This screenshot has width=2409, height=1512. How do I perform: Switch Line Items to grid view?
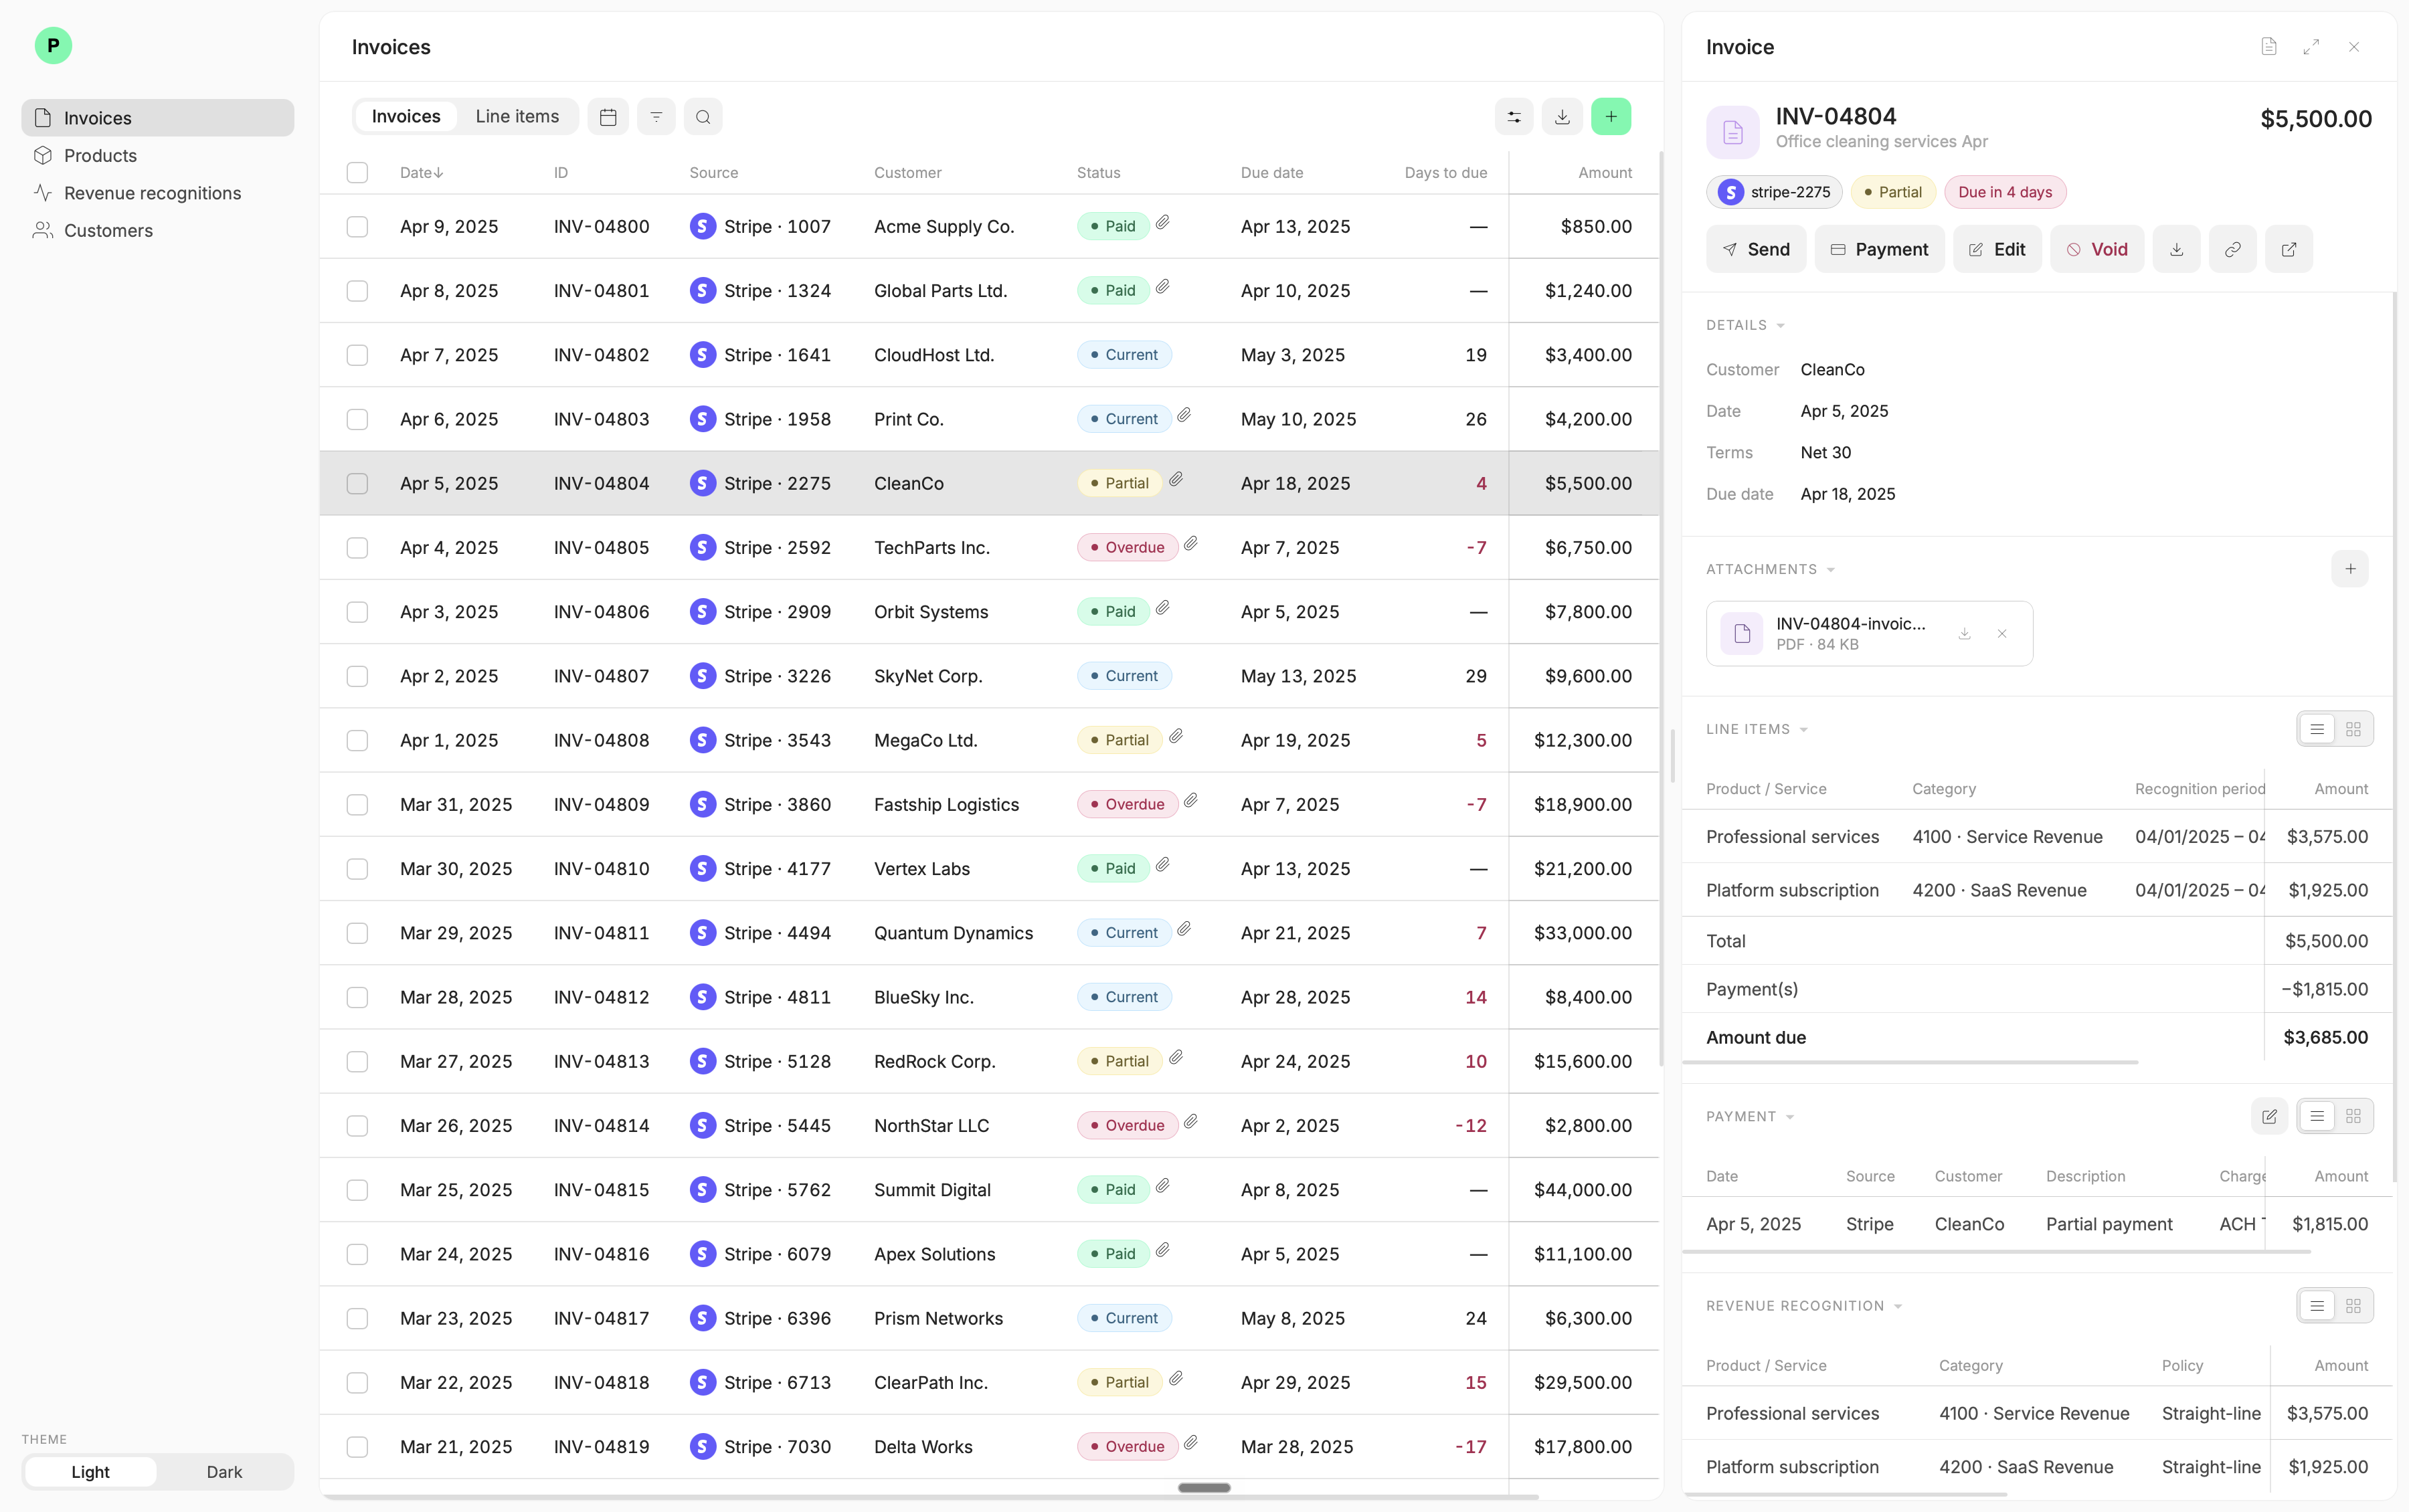pyautogui.click(x=2353, y=729)
